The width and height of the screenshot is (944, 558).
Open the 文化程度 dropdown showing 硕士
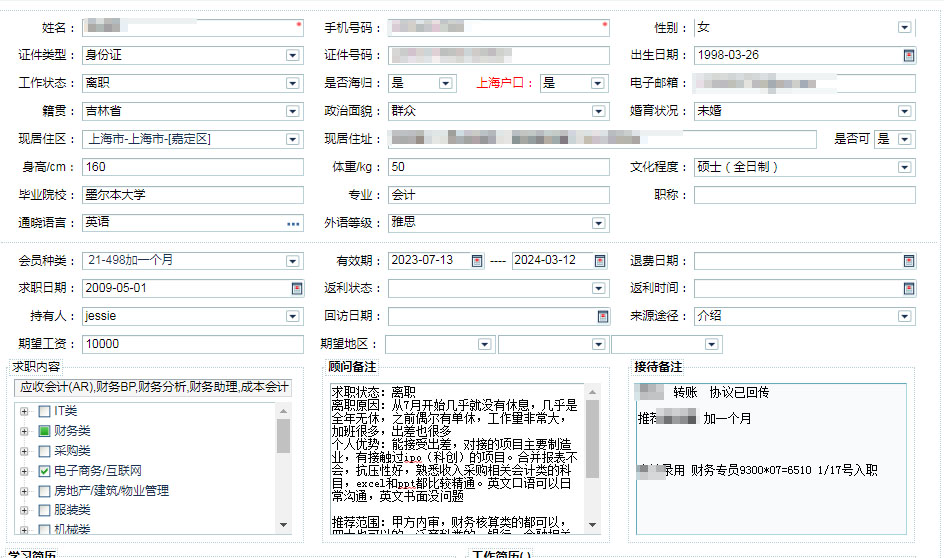[904, 167]
